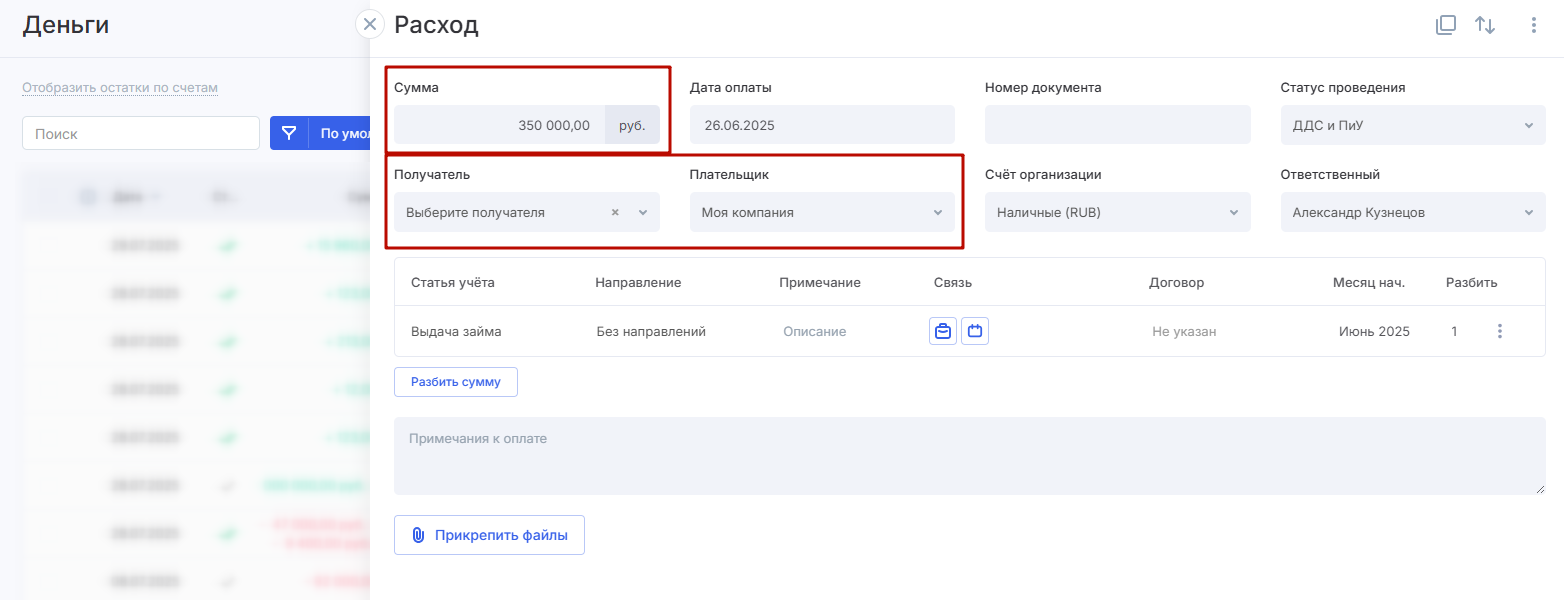Open the Ответственный dropdown
1564x600 pixels.
tap(1413, 212)
